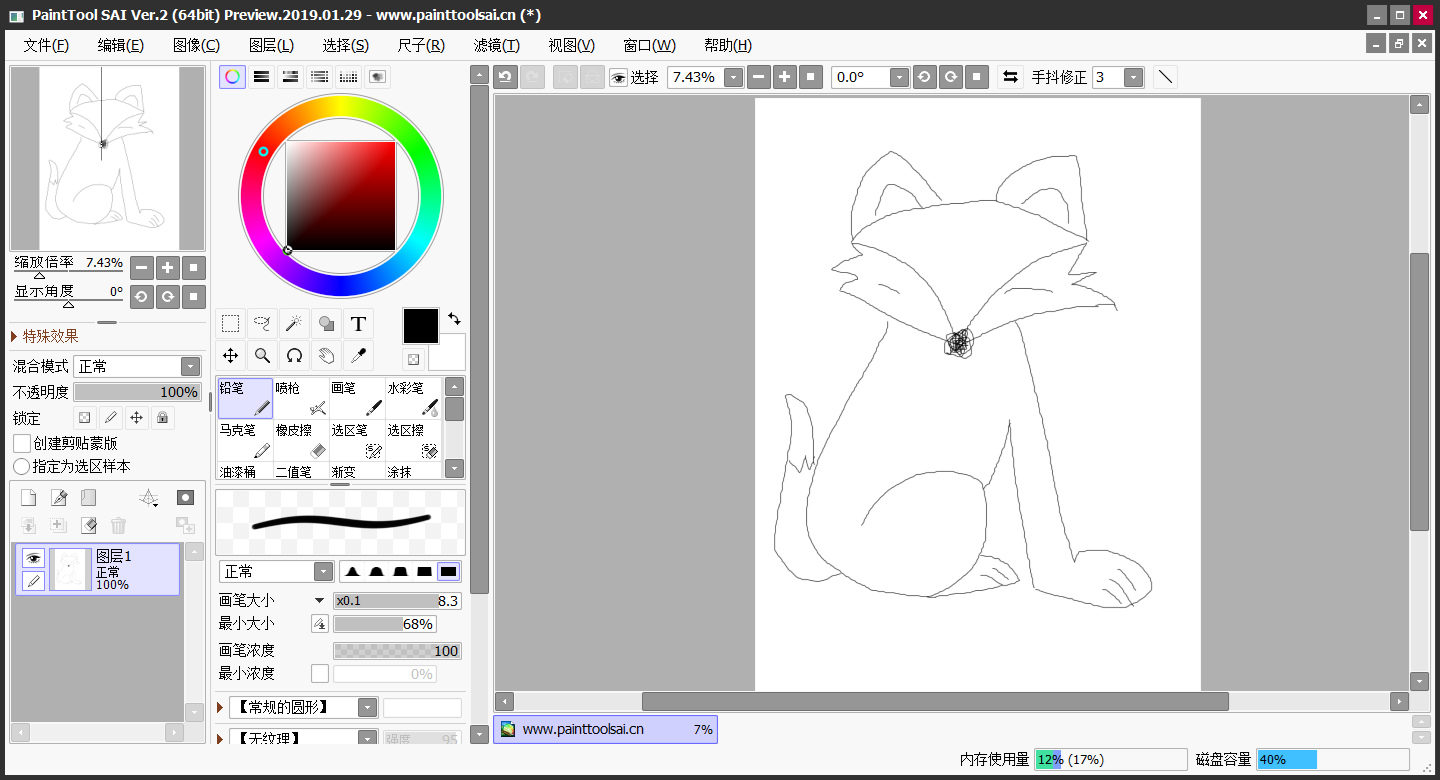Select the hand pan tool
This screenshot has width=1440, height=780.
(326, 355)
